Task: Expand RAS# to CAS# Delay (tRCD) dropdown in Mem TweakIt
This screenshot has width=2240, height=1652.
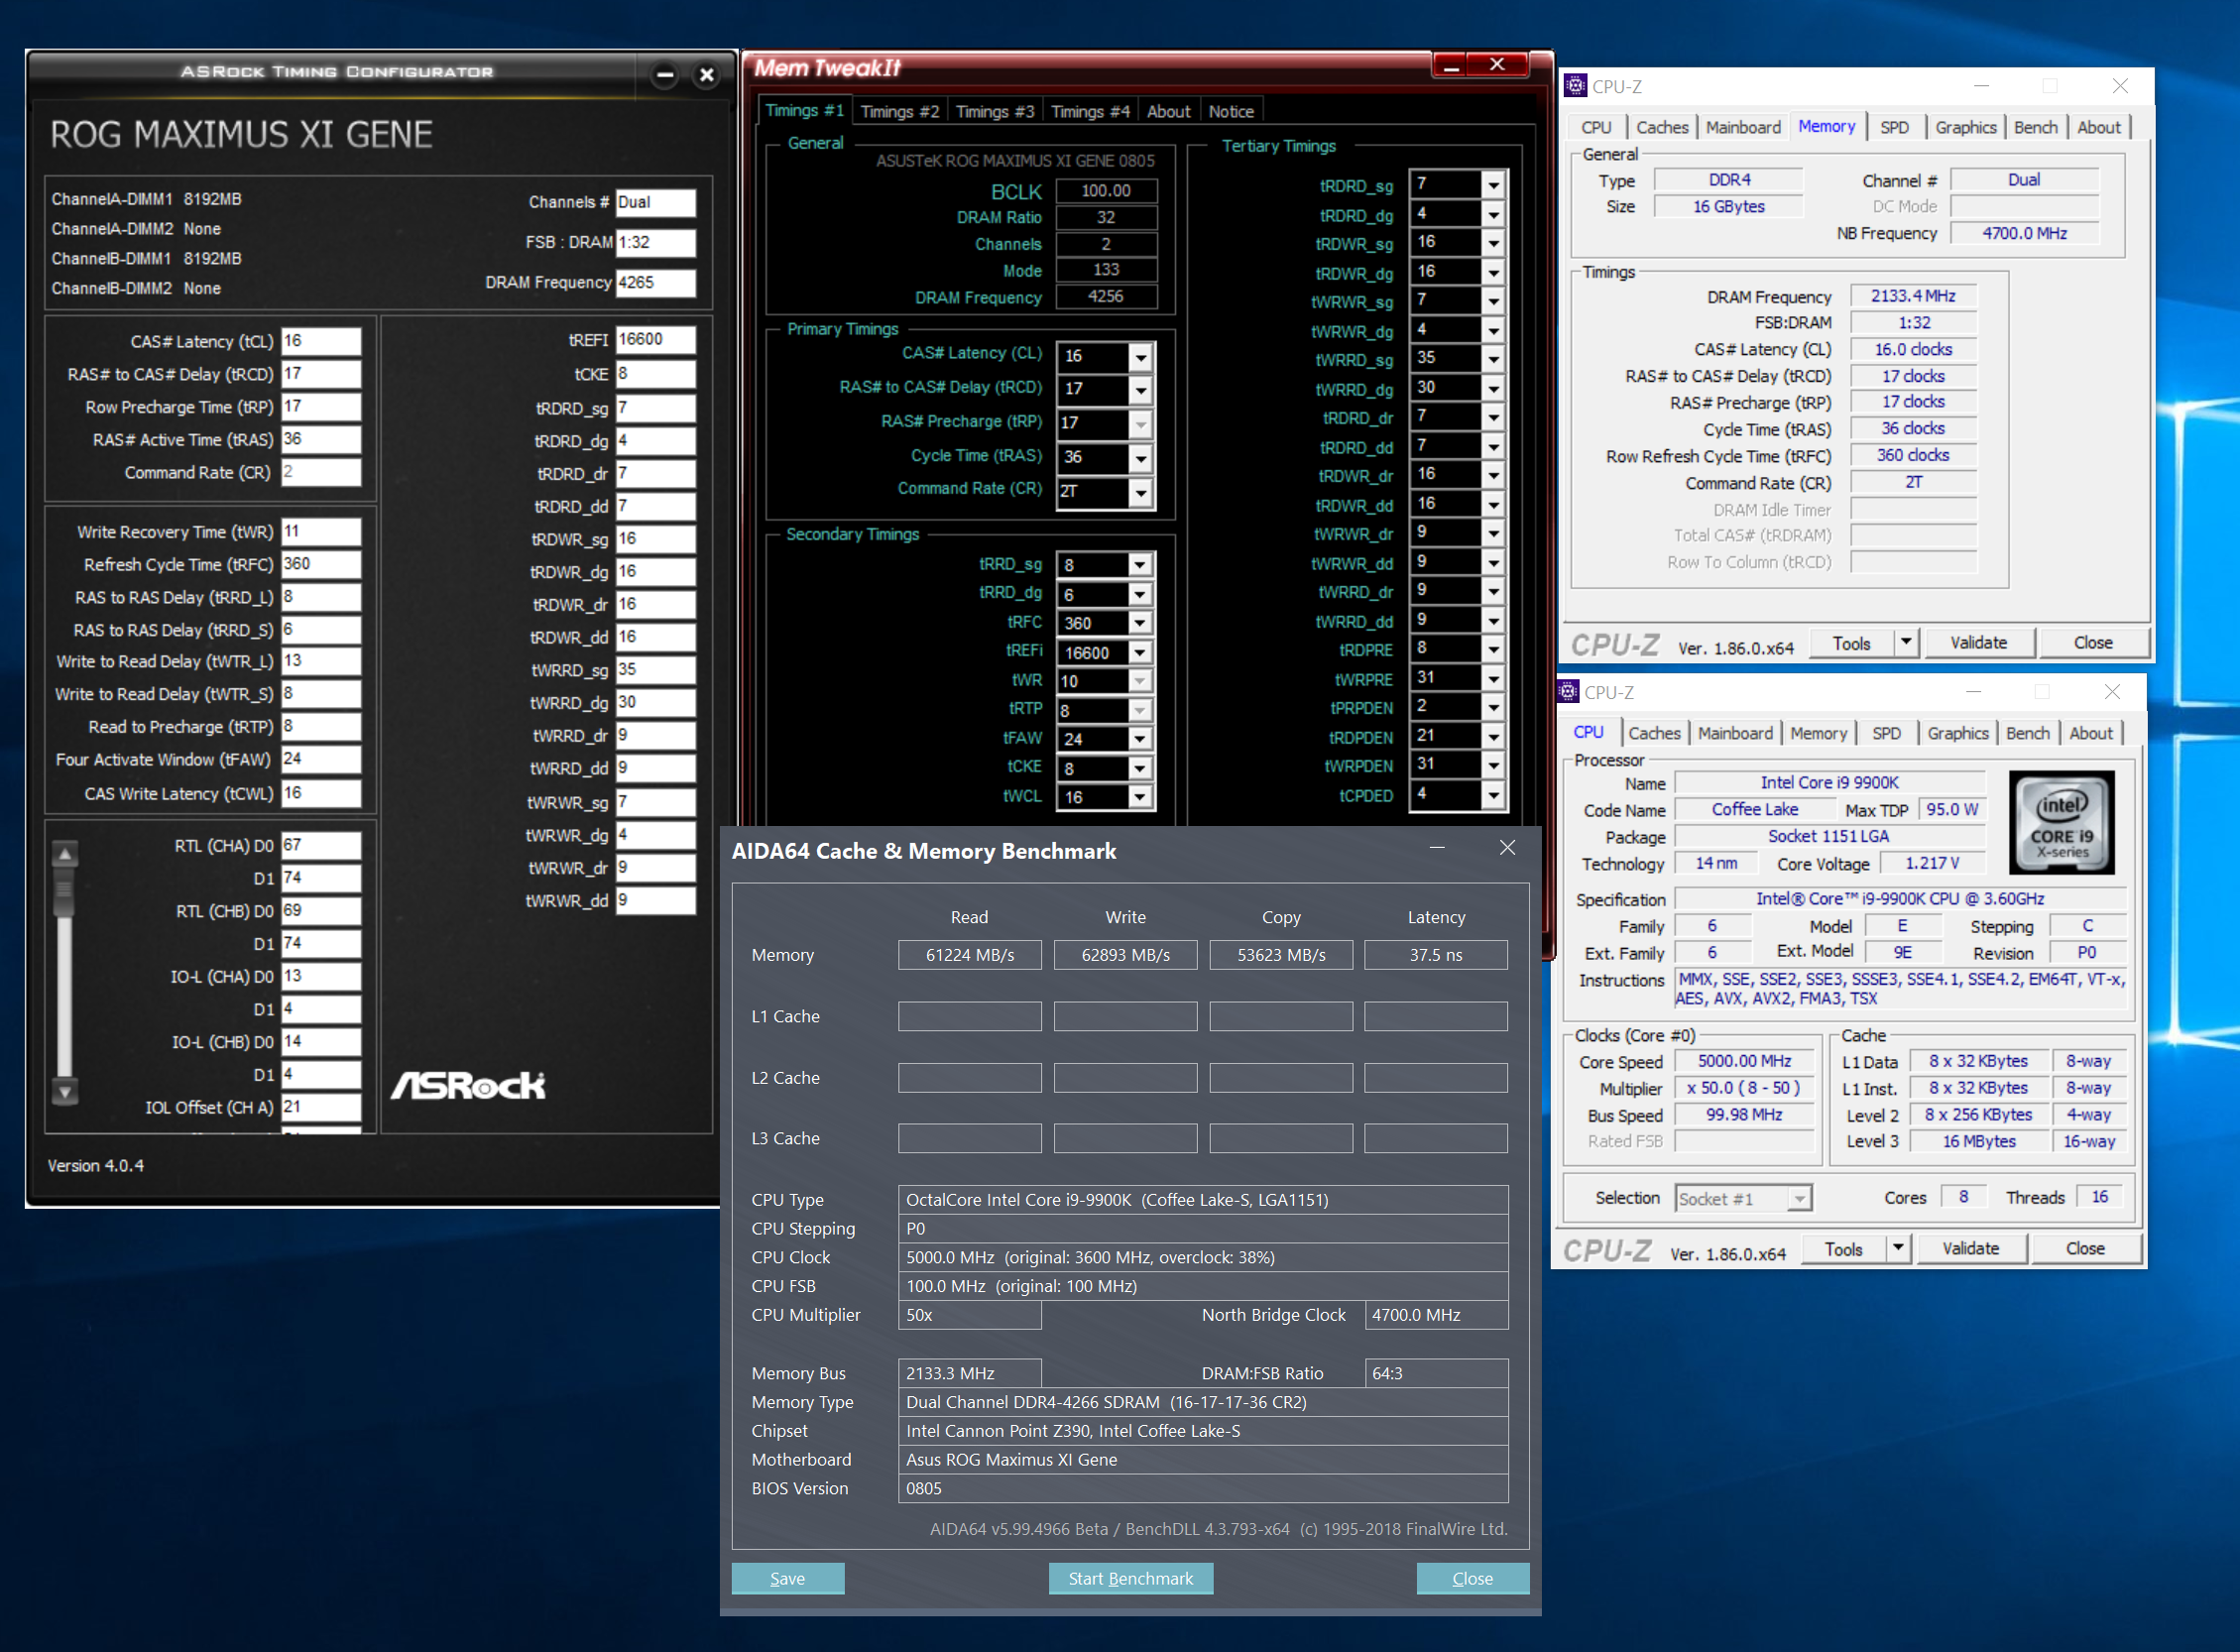Action: coord(1140,390)
